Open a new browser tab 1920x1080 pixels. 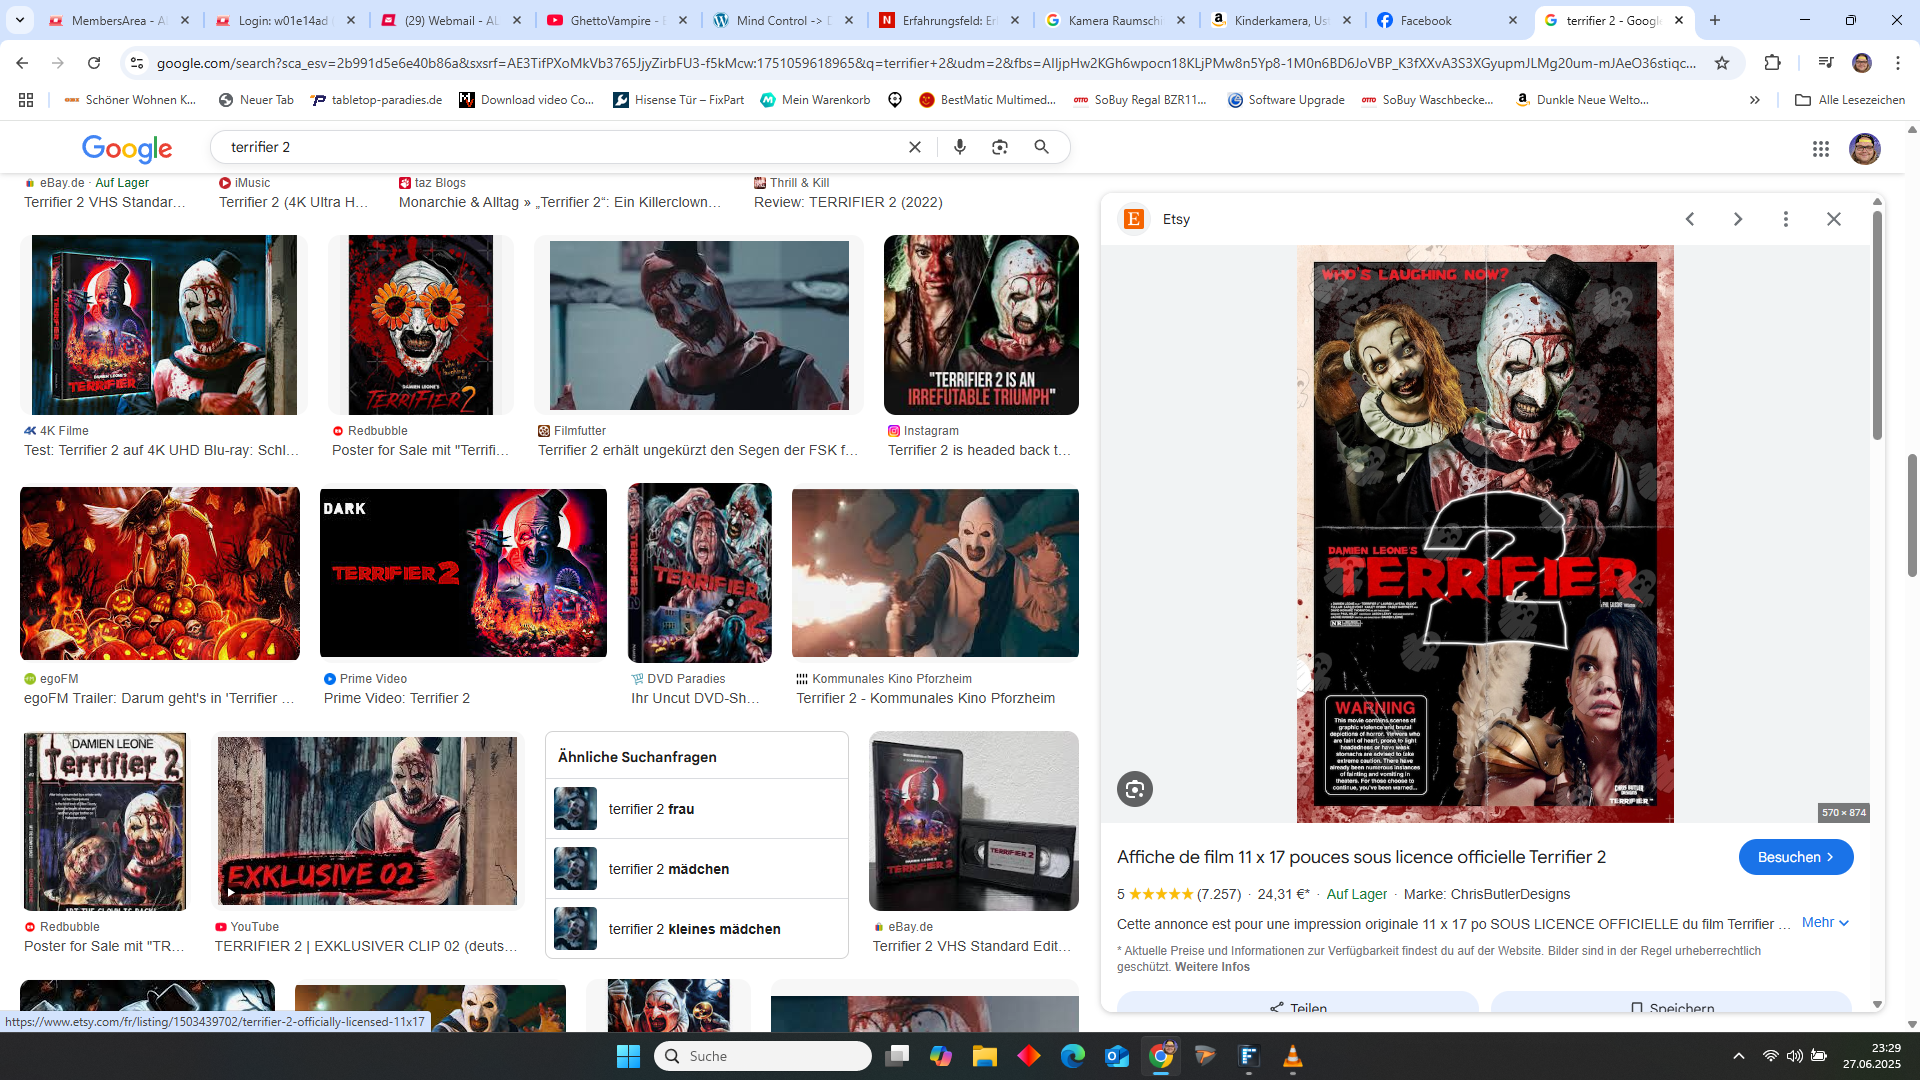[1715, 20]
